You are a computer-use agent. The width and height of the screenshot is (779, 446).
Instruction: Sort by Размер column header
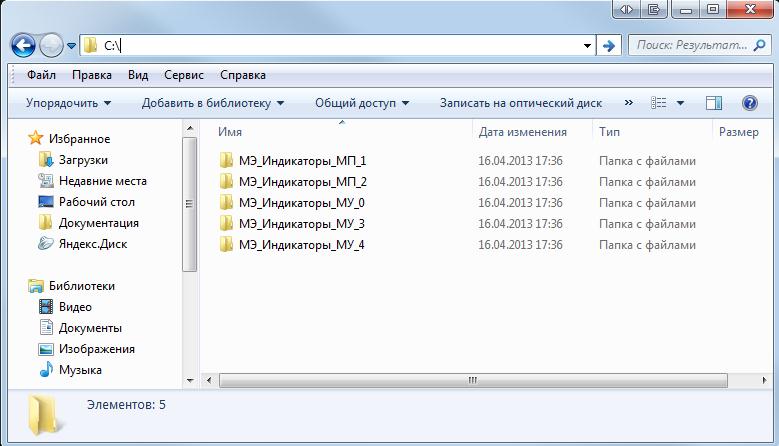[739, 132]
